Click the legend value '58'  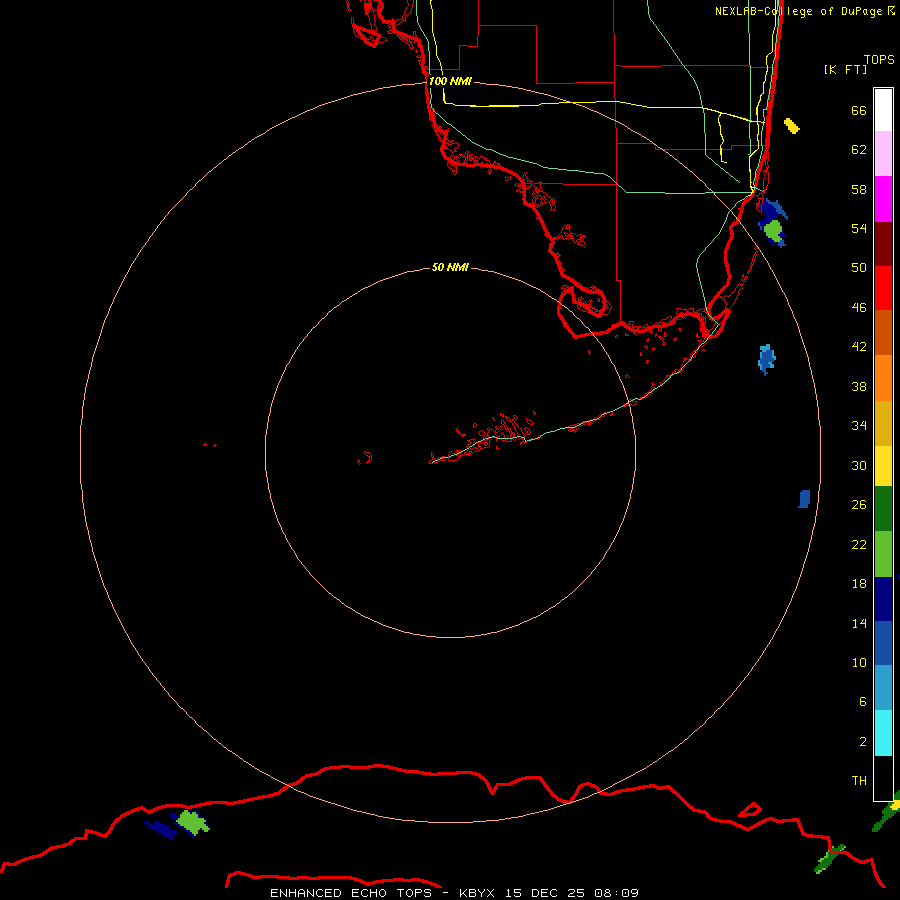[859, 189]
